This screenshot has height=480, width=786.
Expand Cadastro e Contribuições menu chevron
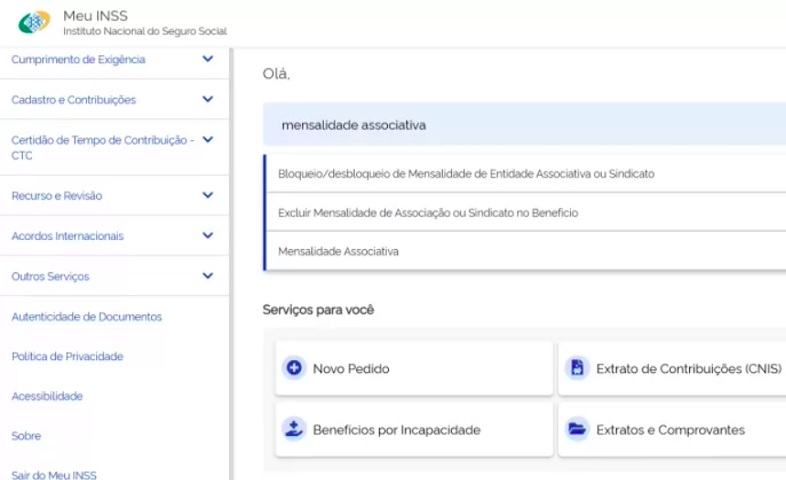click(x=208, y=99)
